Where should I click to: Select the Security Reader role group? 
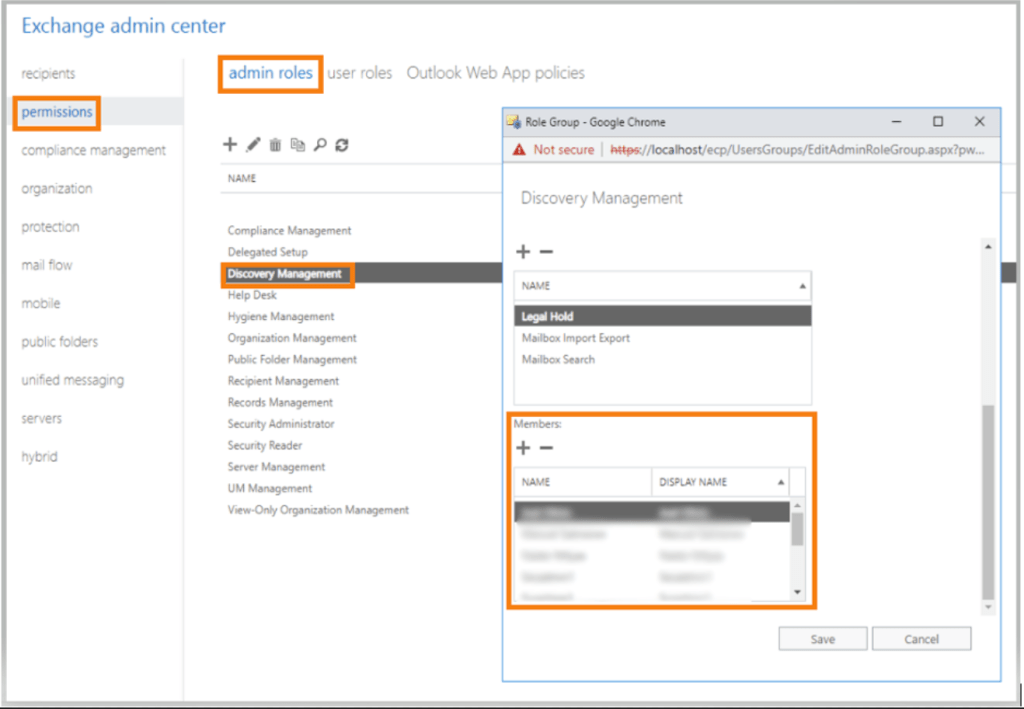(x=264, y=446)
